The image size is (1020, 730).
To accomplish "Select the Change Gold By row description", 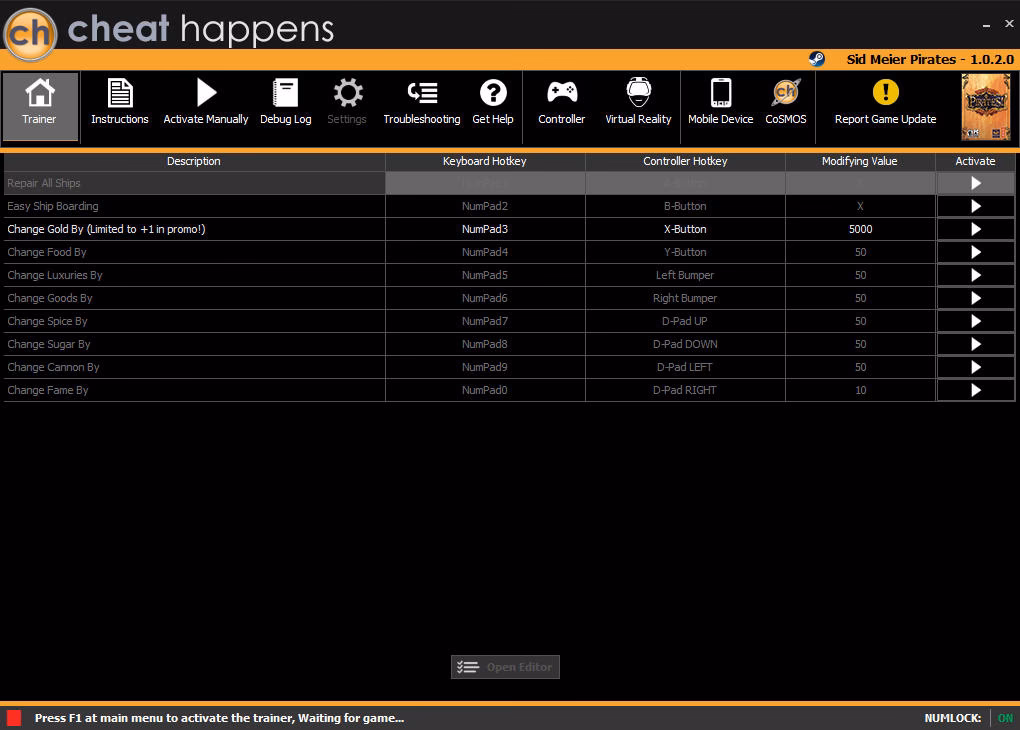I will coord(194,229).
